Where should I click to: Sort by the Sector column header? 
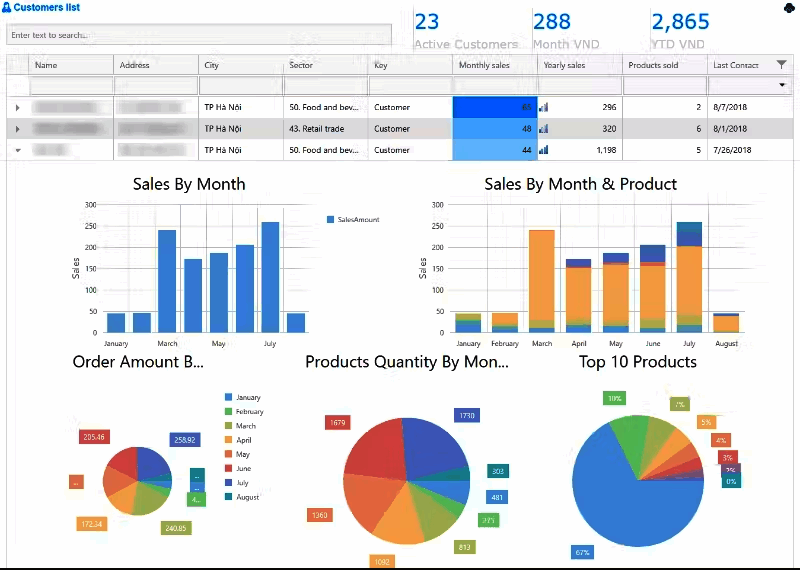[326, 65]
